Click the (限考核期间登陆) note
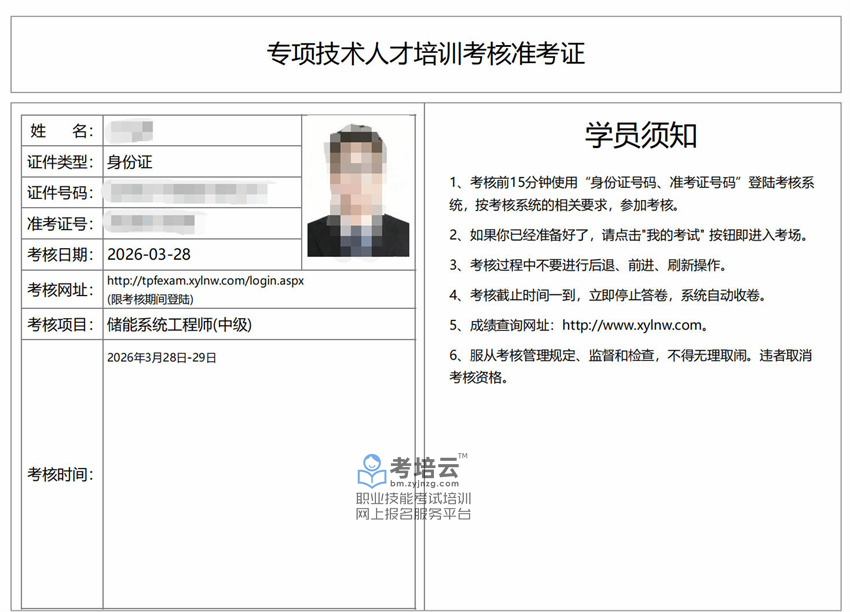This screenshot has height=612, width=850. point(150,298)
